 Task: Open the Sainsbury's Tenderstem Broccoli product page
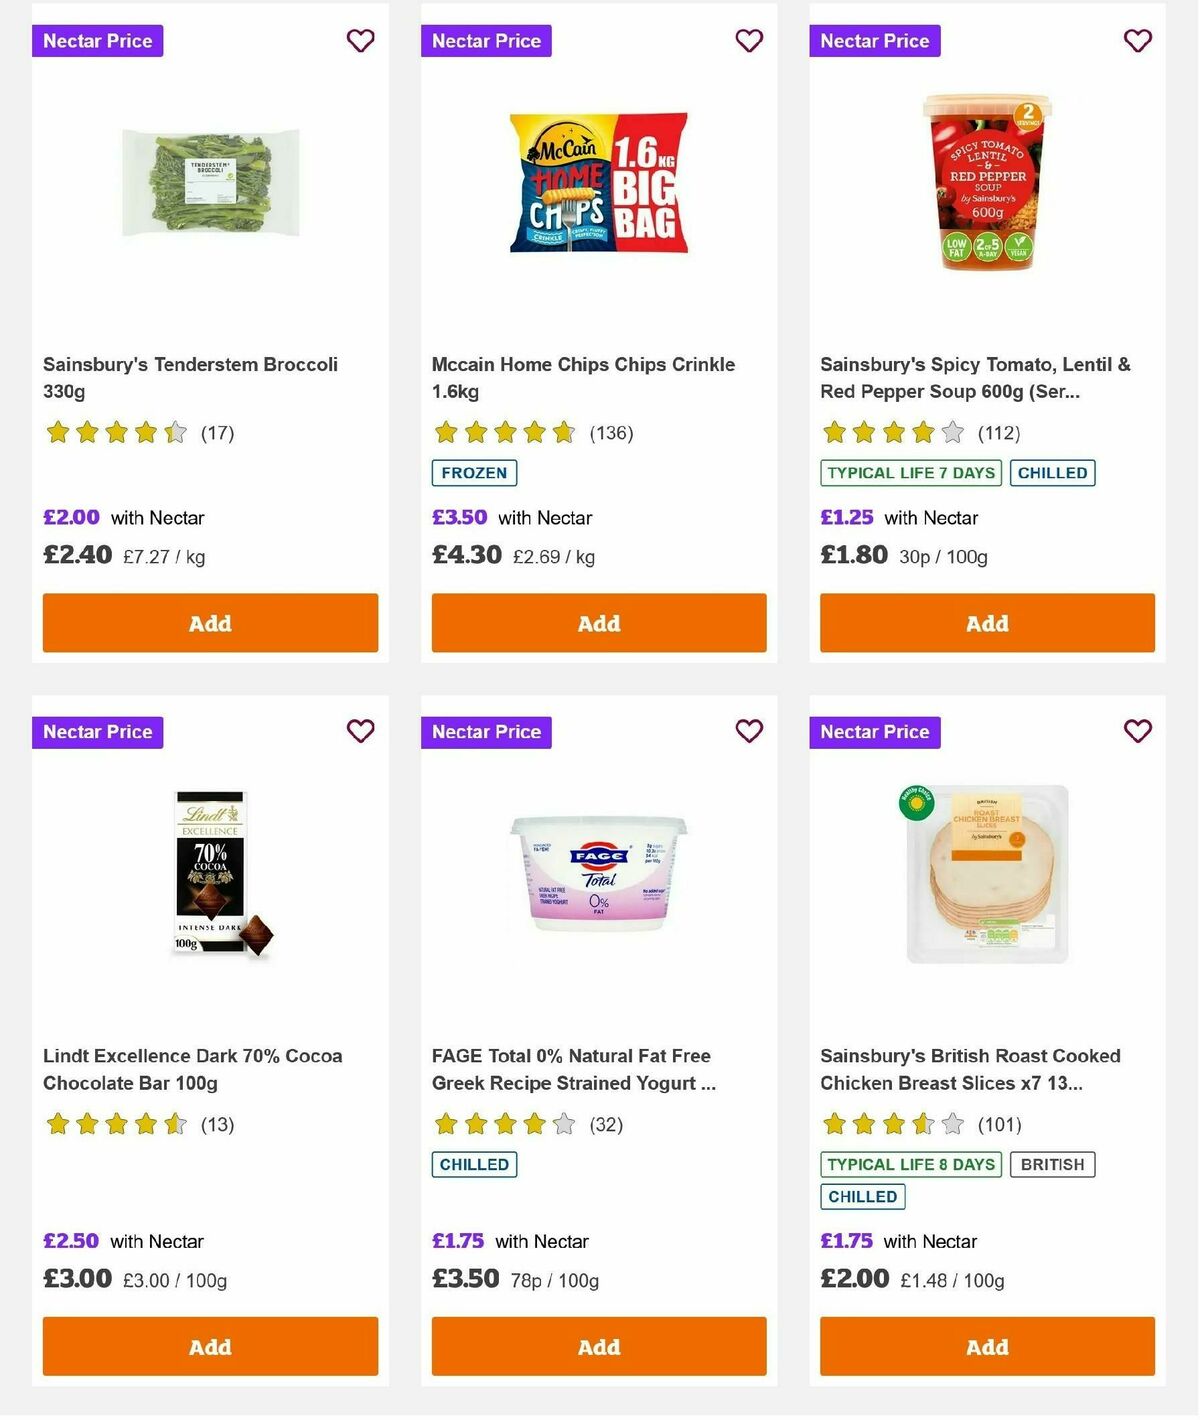(190, 378)
